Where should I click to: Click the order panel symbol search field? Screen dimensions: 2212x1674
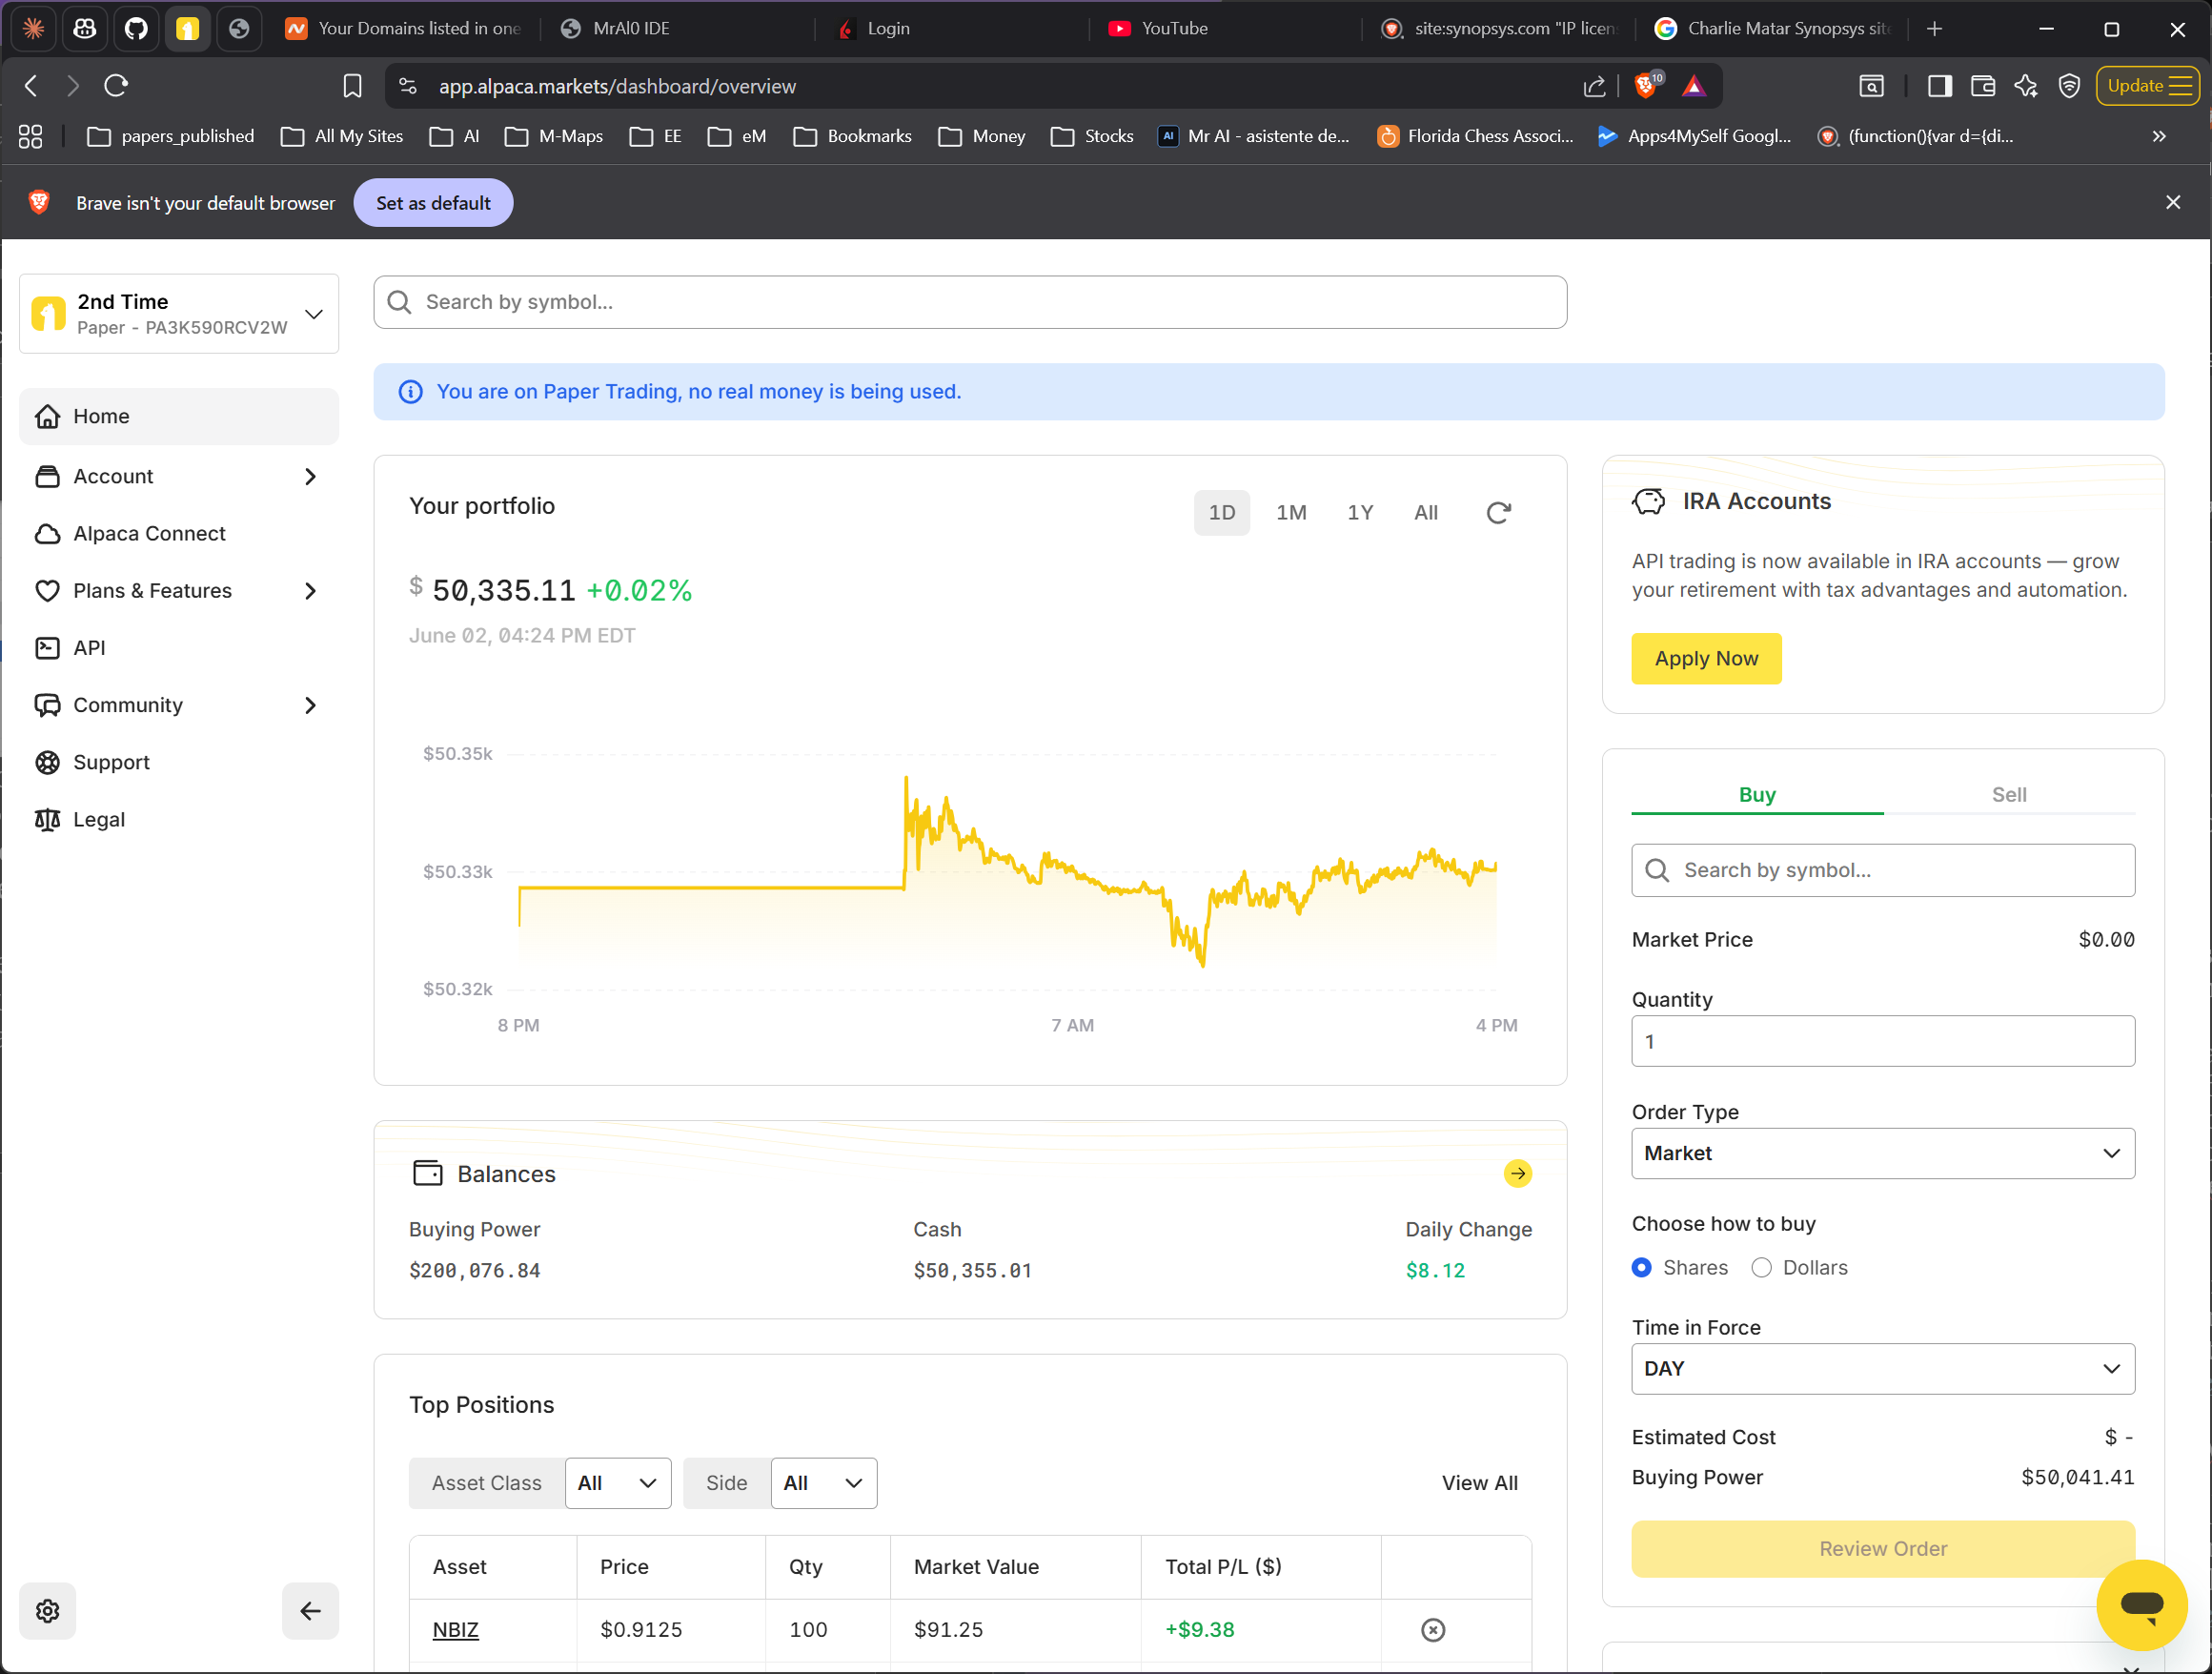[1882, 870]
